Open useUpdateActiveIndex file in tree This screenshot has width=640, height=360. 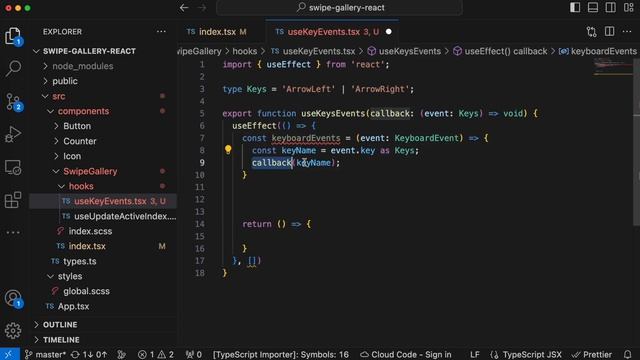pyautogui.click(x=103, y=216)
